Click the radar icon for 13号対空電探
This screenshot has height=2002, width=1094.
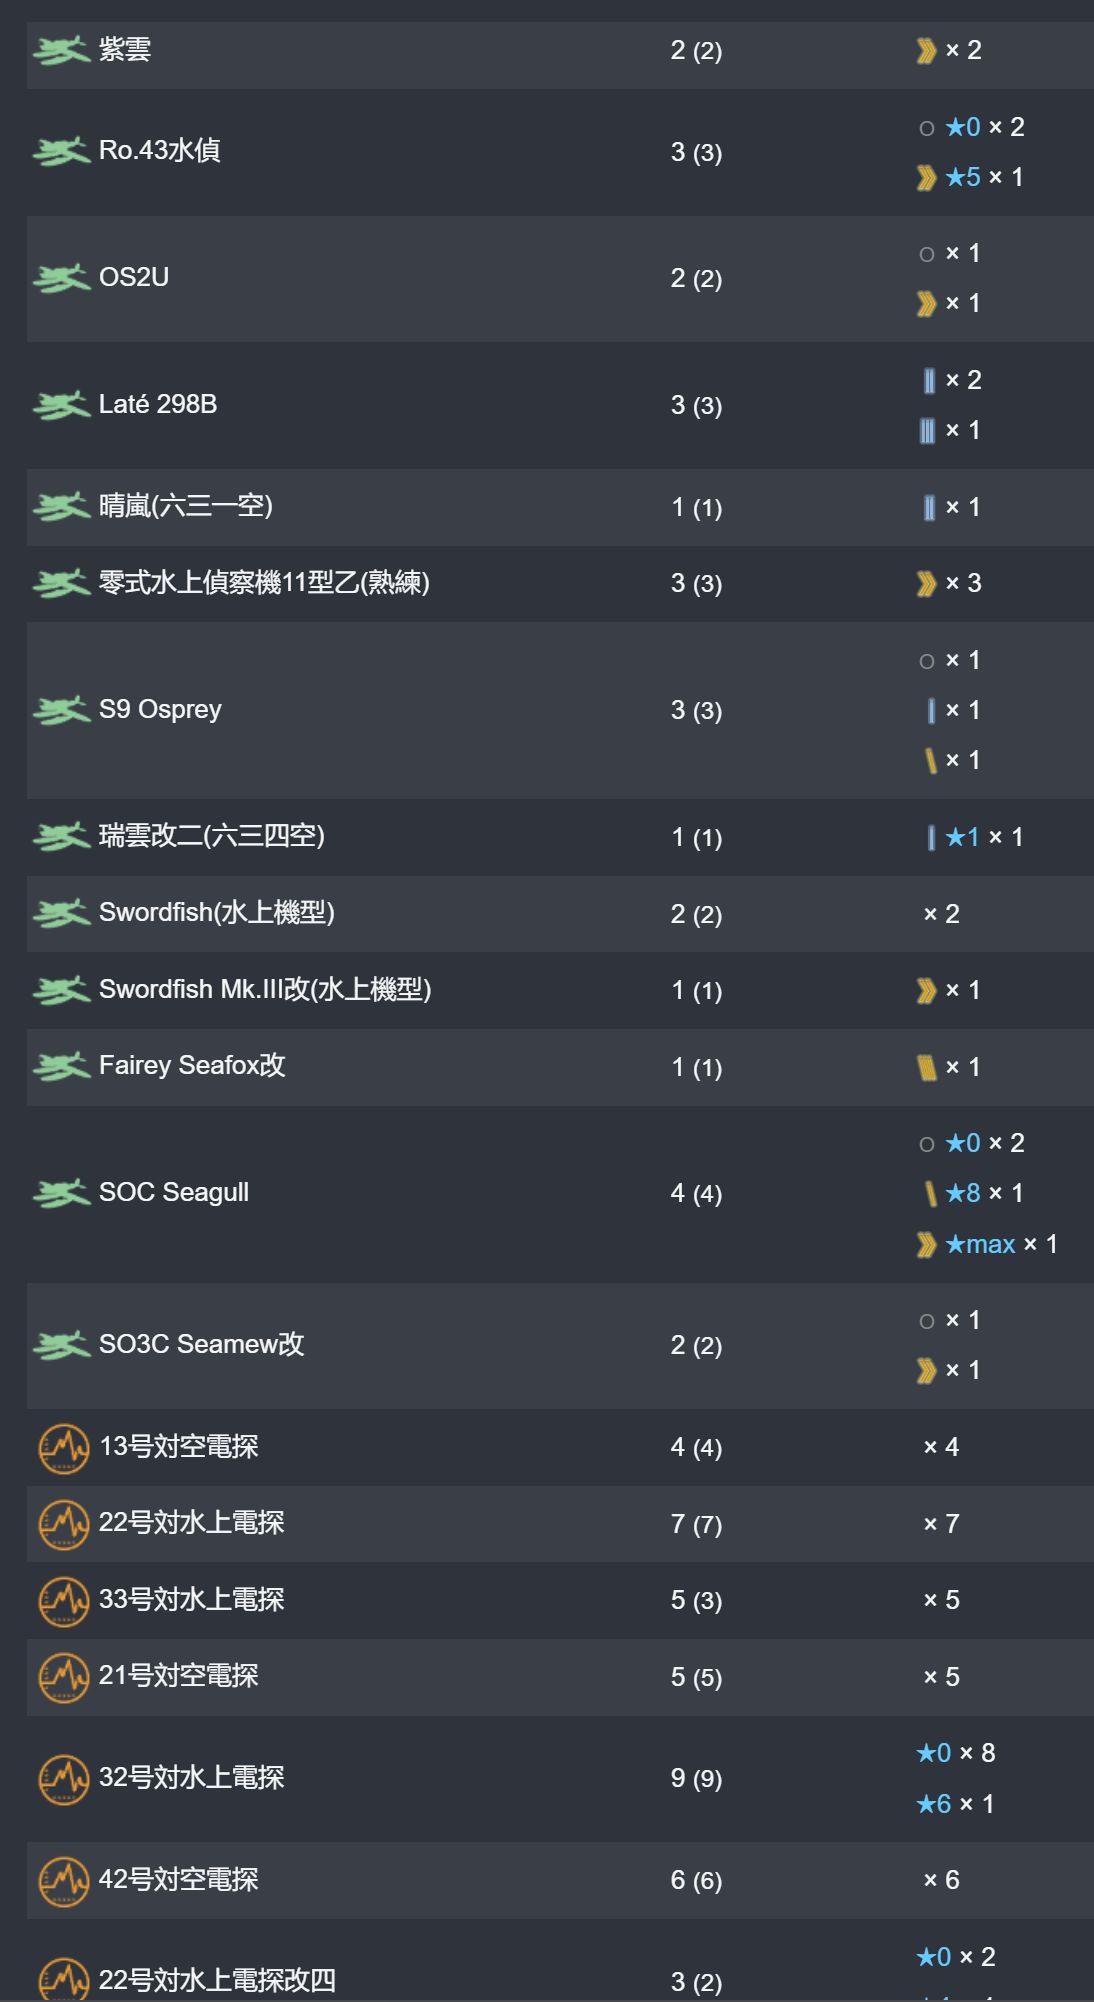pyautogui.click(x=63, y=1447)
